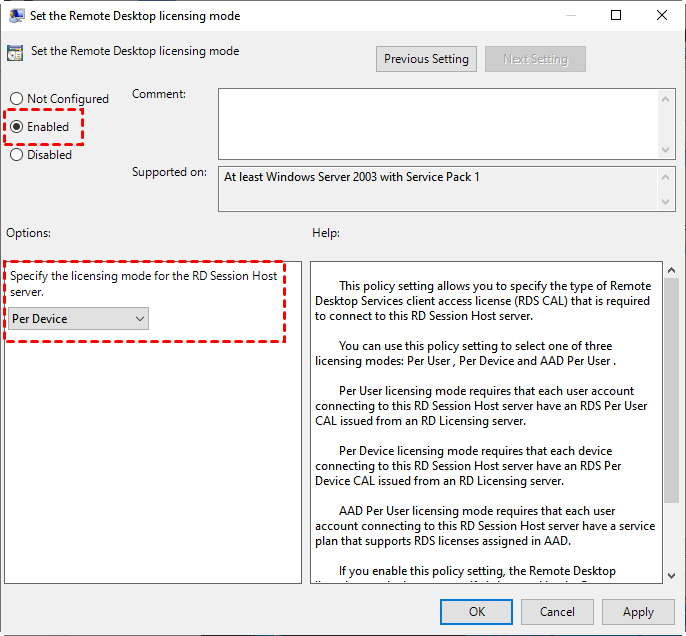Click the Help paragraph 'Per User licensing mode requires'
686x636 pixels.
(x=481, y=406)
